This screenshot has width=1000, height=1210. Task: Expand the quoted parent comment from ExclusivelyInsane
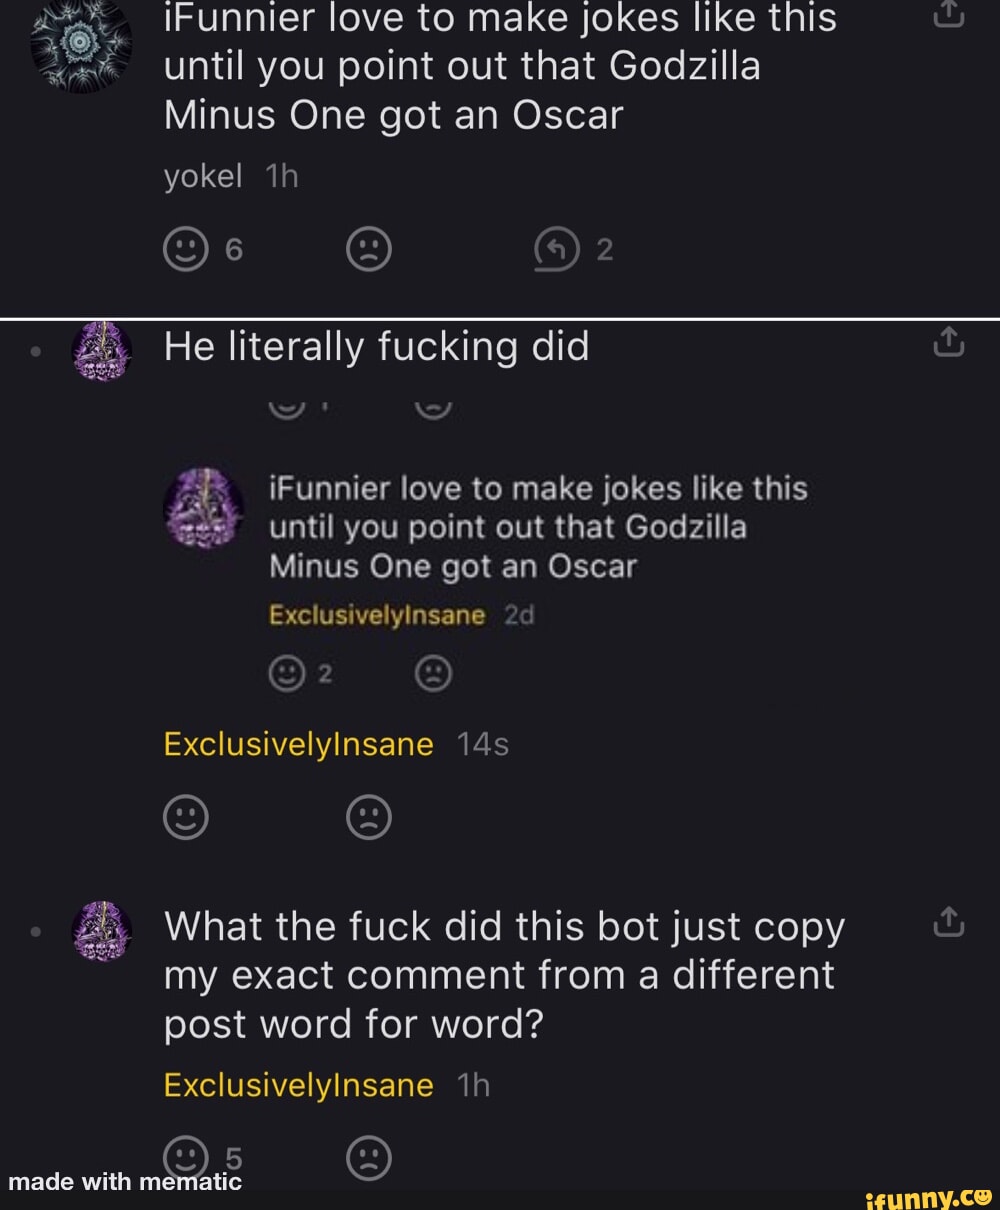pos(538,527)
